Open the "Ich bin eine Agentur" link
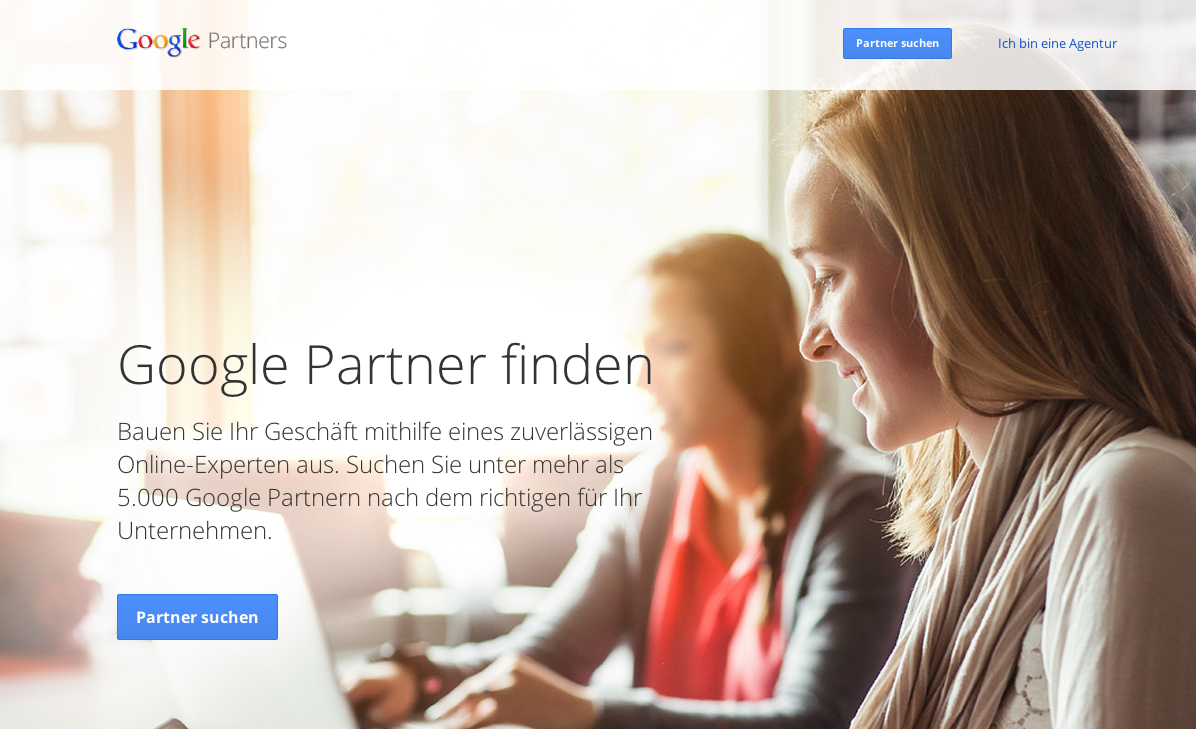1196x729 pixels. tap(1057, 43)
